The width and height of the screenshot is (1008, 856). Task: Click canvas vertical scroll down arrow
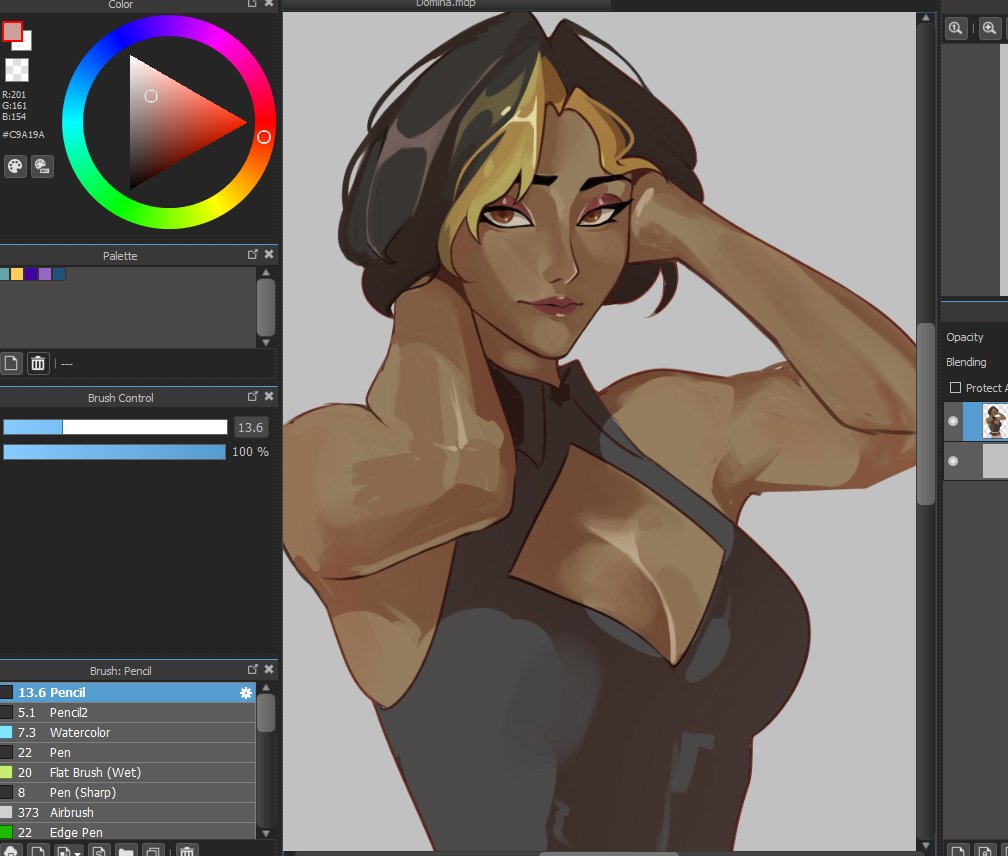(x=926, y=846)
